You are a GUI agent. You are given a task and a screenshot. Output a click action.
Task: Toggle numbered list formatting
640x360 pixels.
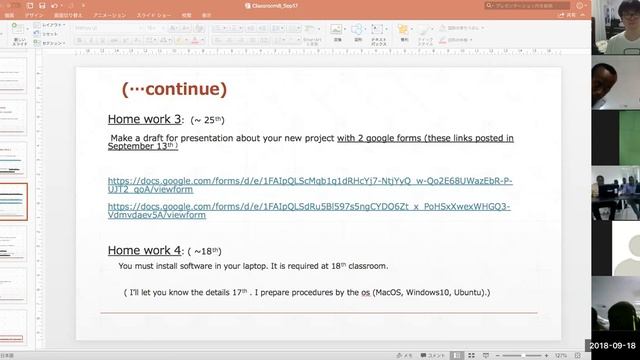click(x=234, y=28)
